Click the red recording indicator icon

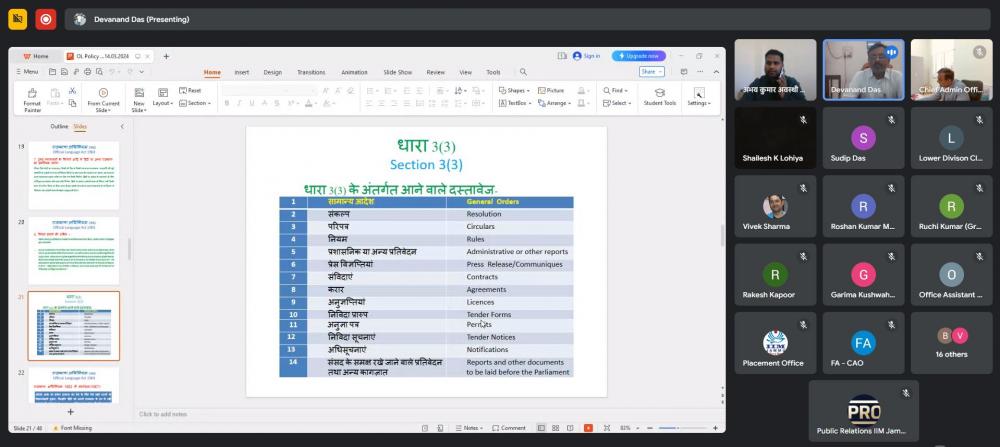pos(46,19)
